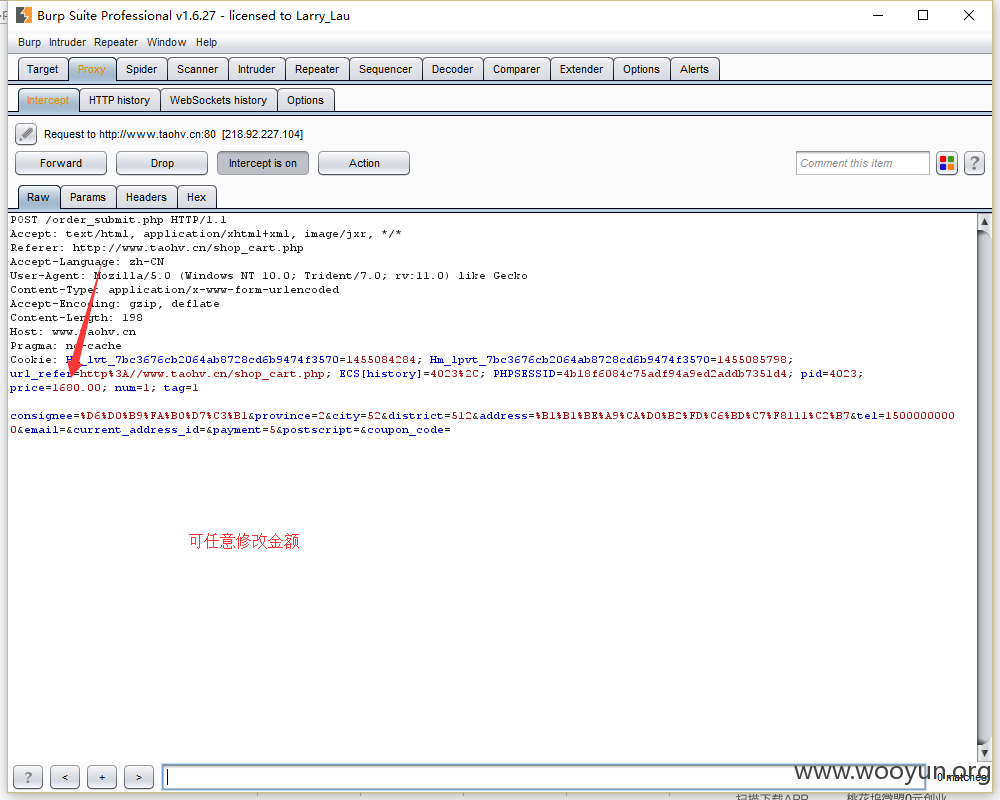Select the Raw request view tab
Screen dimensions: 1000x800
(38, 197)
